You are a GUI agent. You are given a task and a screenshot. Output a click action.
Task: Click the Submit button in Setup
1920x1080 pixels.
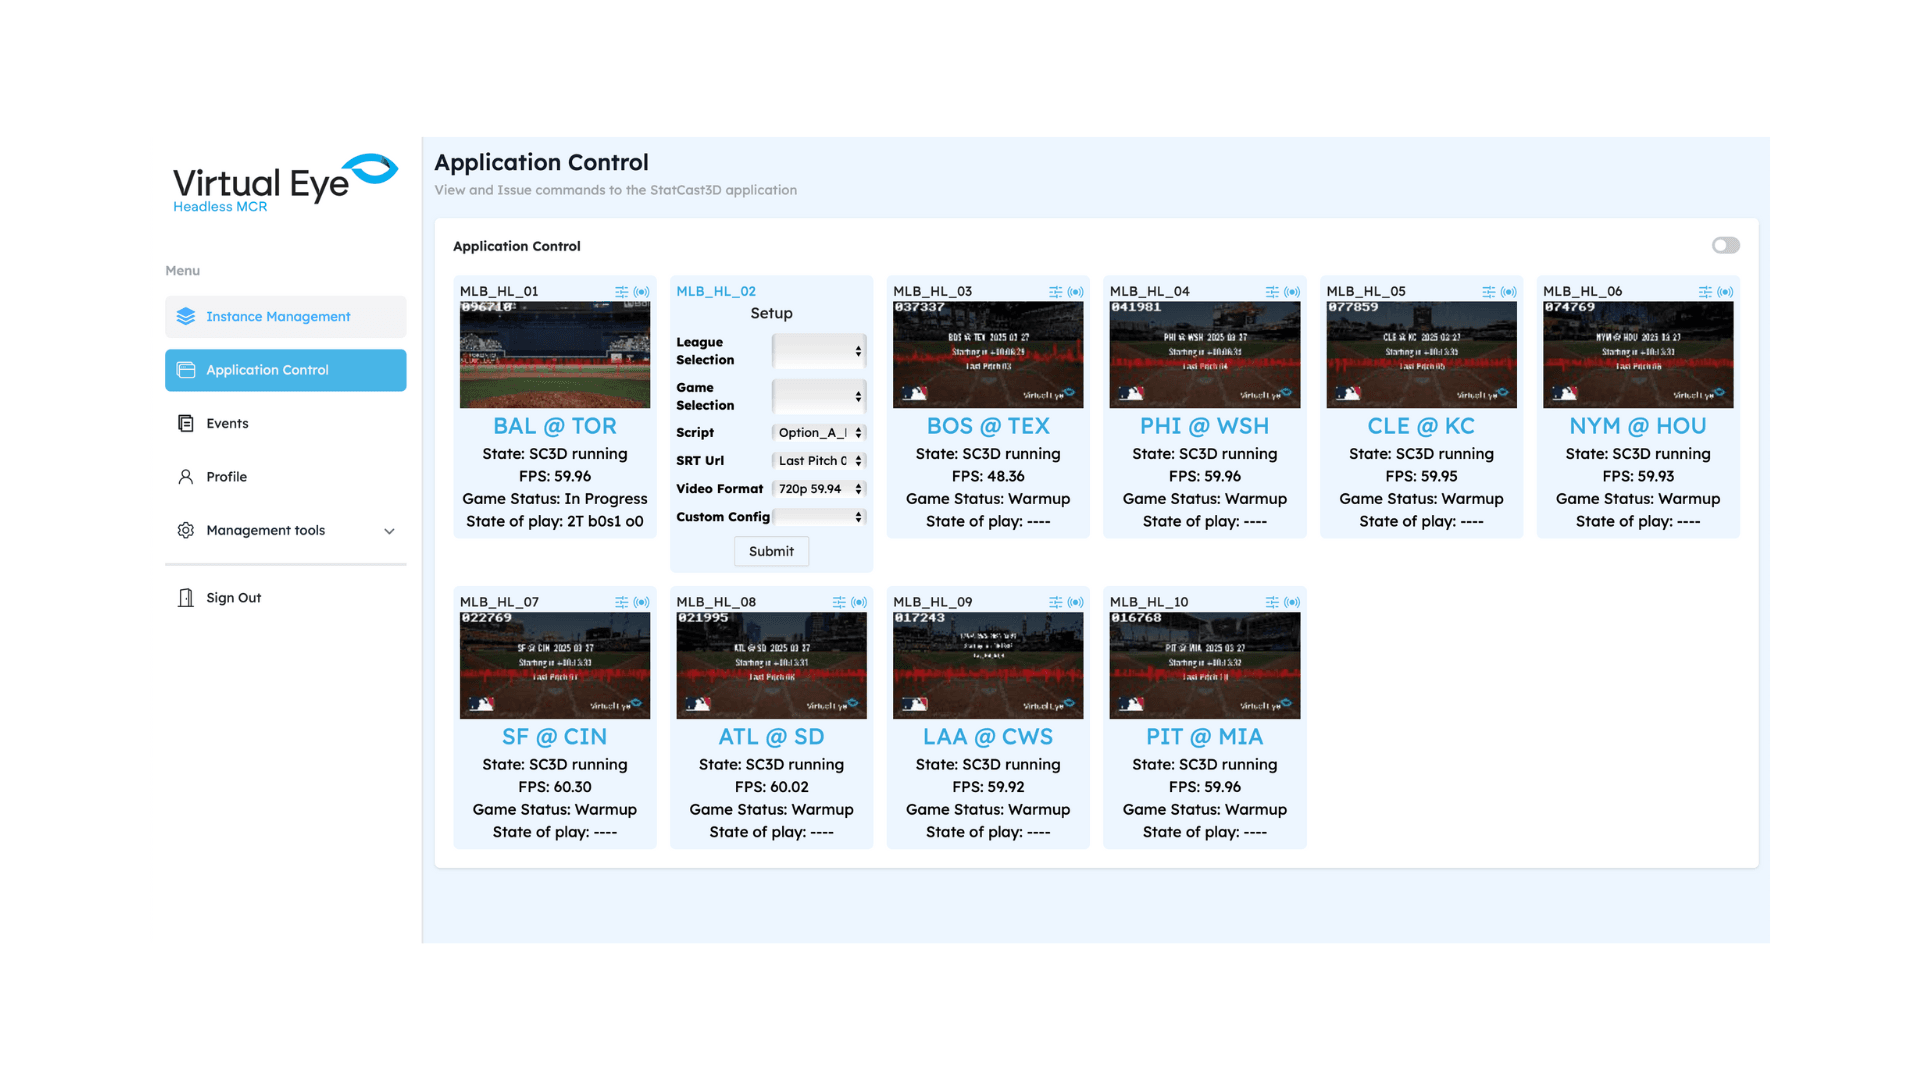(771, 551)
